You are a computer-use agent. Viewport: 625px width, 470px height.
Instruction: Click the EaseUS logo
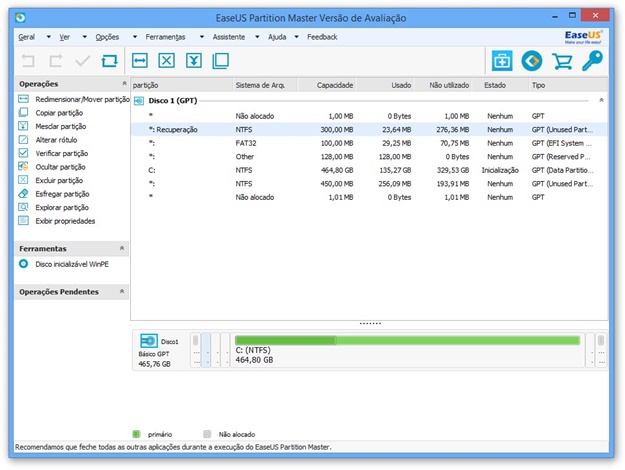pyautogui.click(x=583, y=37)
